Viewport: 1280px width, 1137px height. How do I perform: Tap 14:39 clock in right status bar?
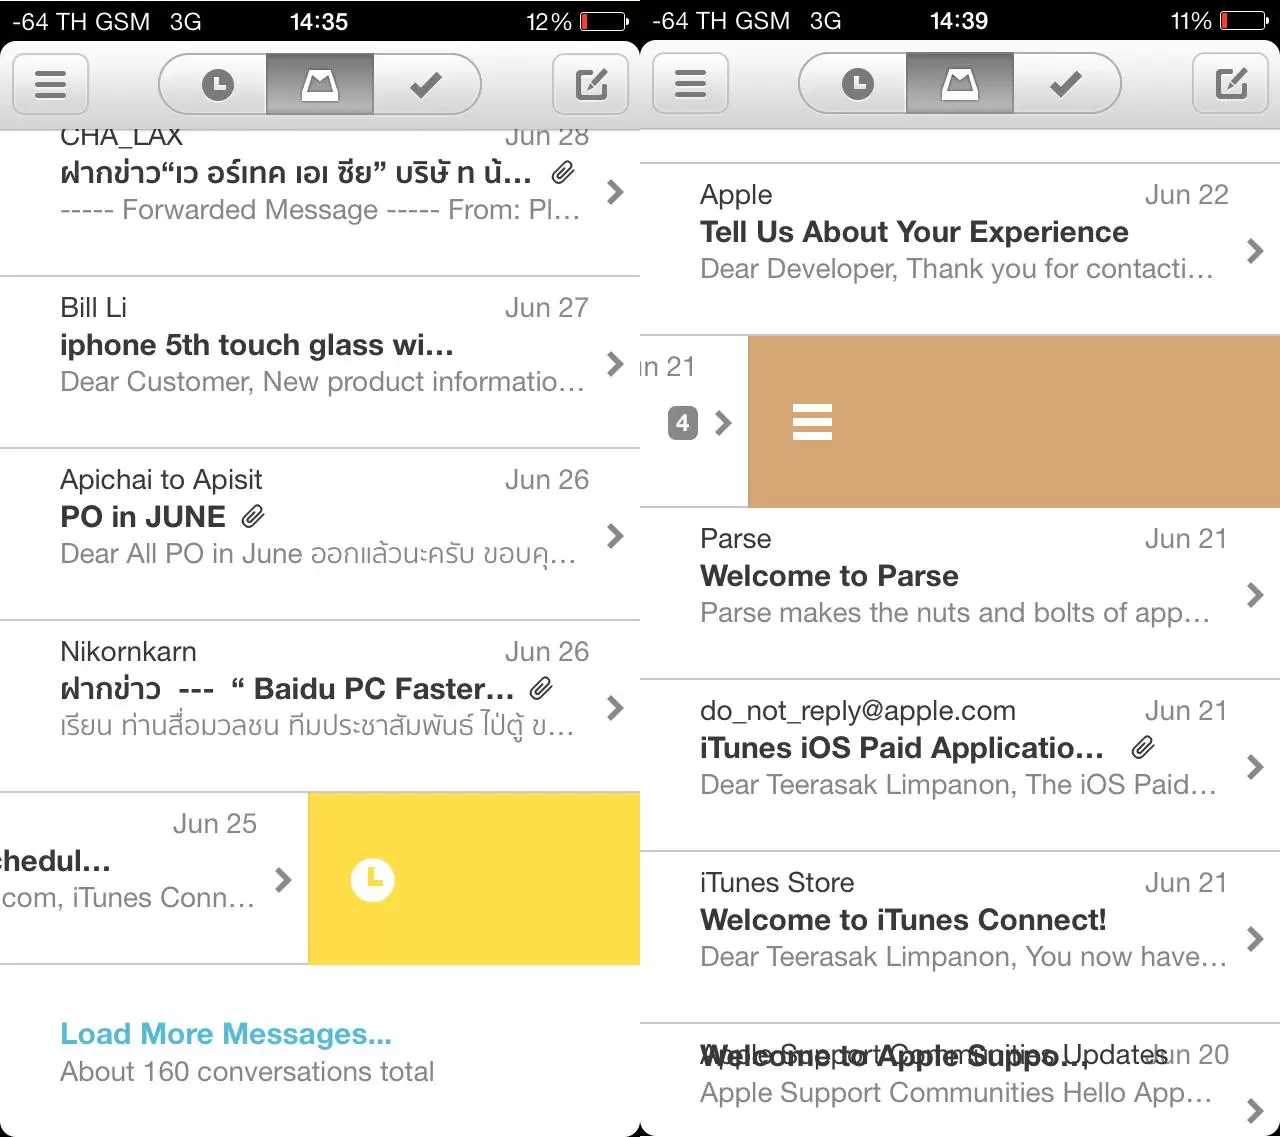pos(959,21)
